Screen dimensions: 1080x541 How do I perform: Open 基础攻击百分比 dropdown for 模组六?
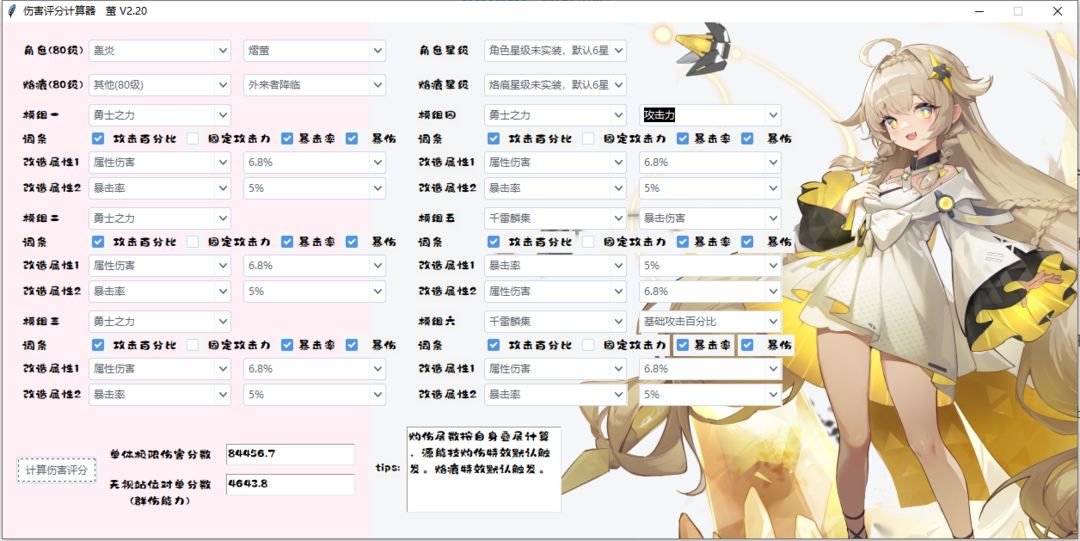tap(710, 321)
